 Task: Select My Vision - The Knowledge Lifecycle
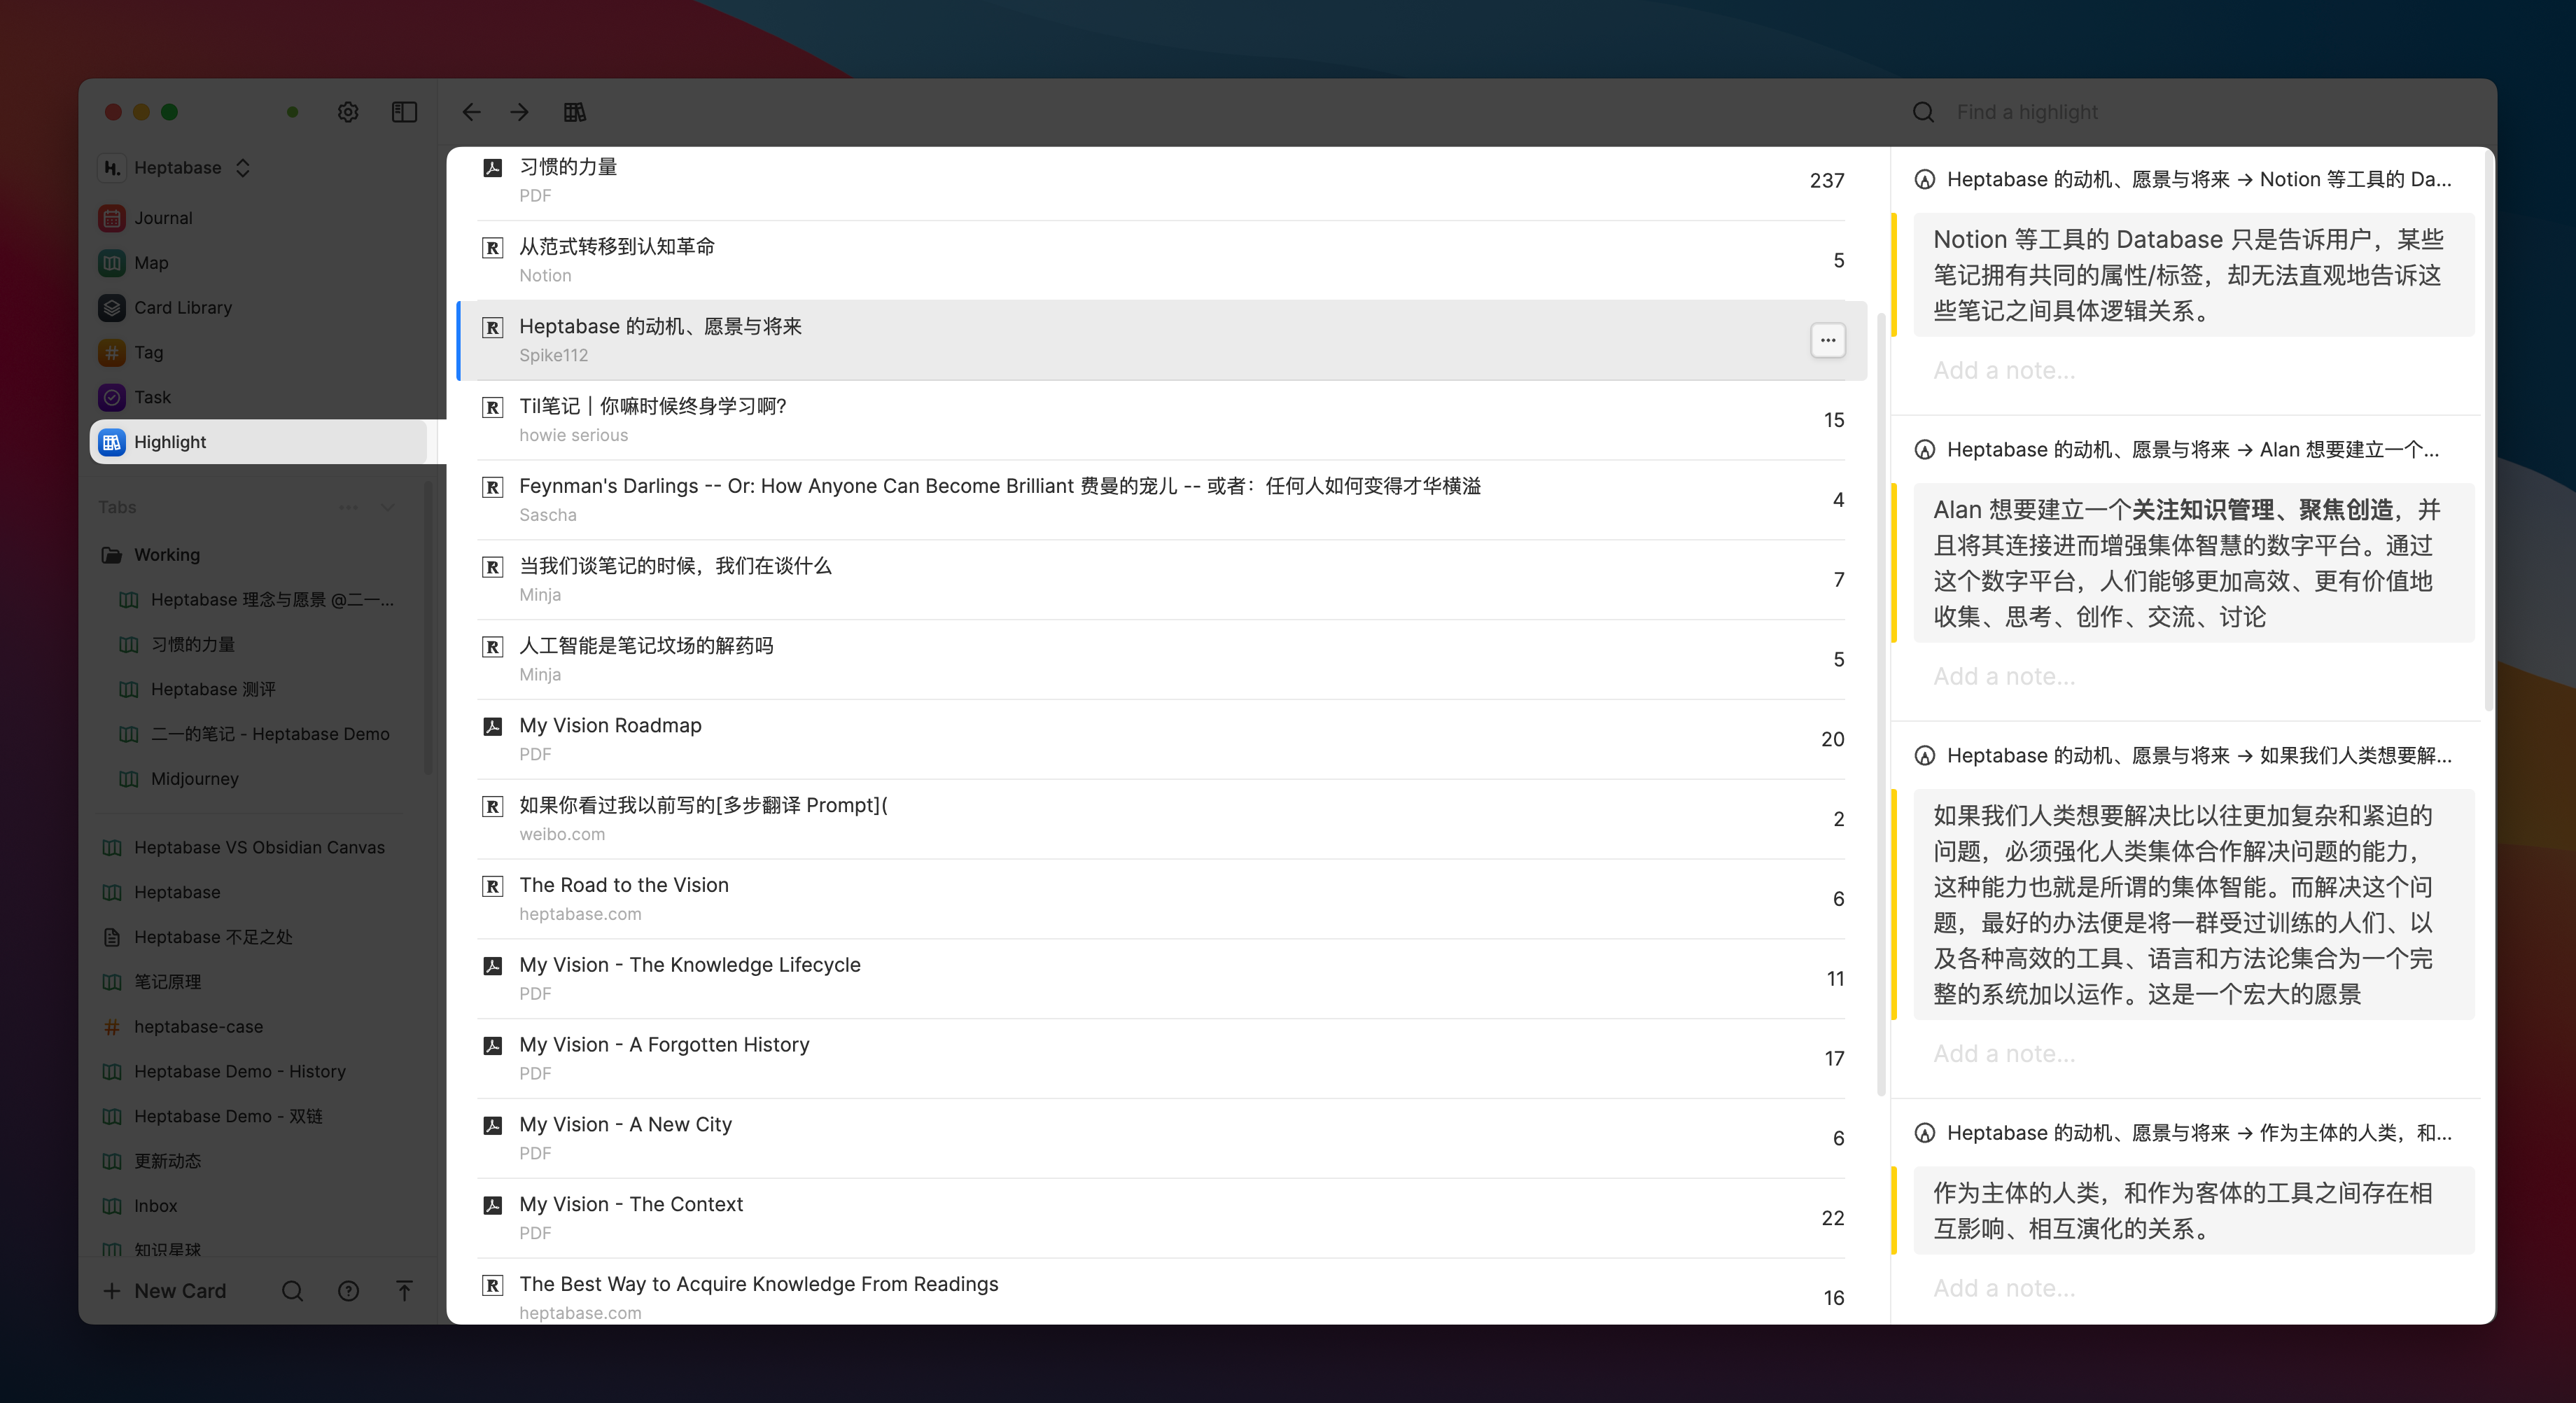[x=1162, y=979]
